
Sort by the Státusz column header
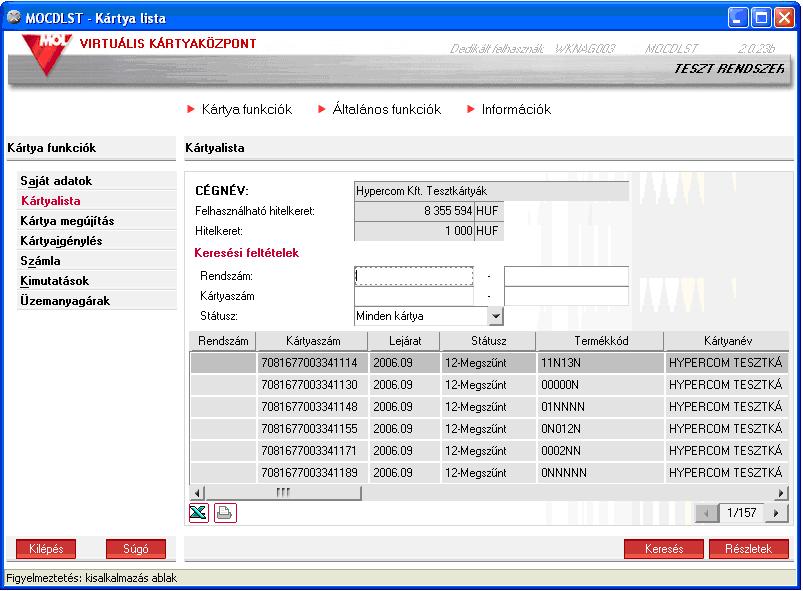(x=489, y=341)
